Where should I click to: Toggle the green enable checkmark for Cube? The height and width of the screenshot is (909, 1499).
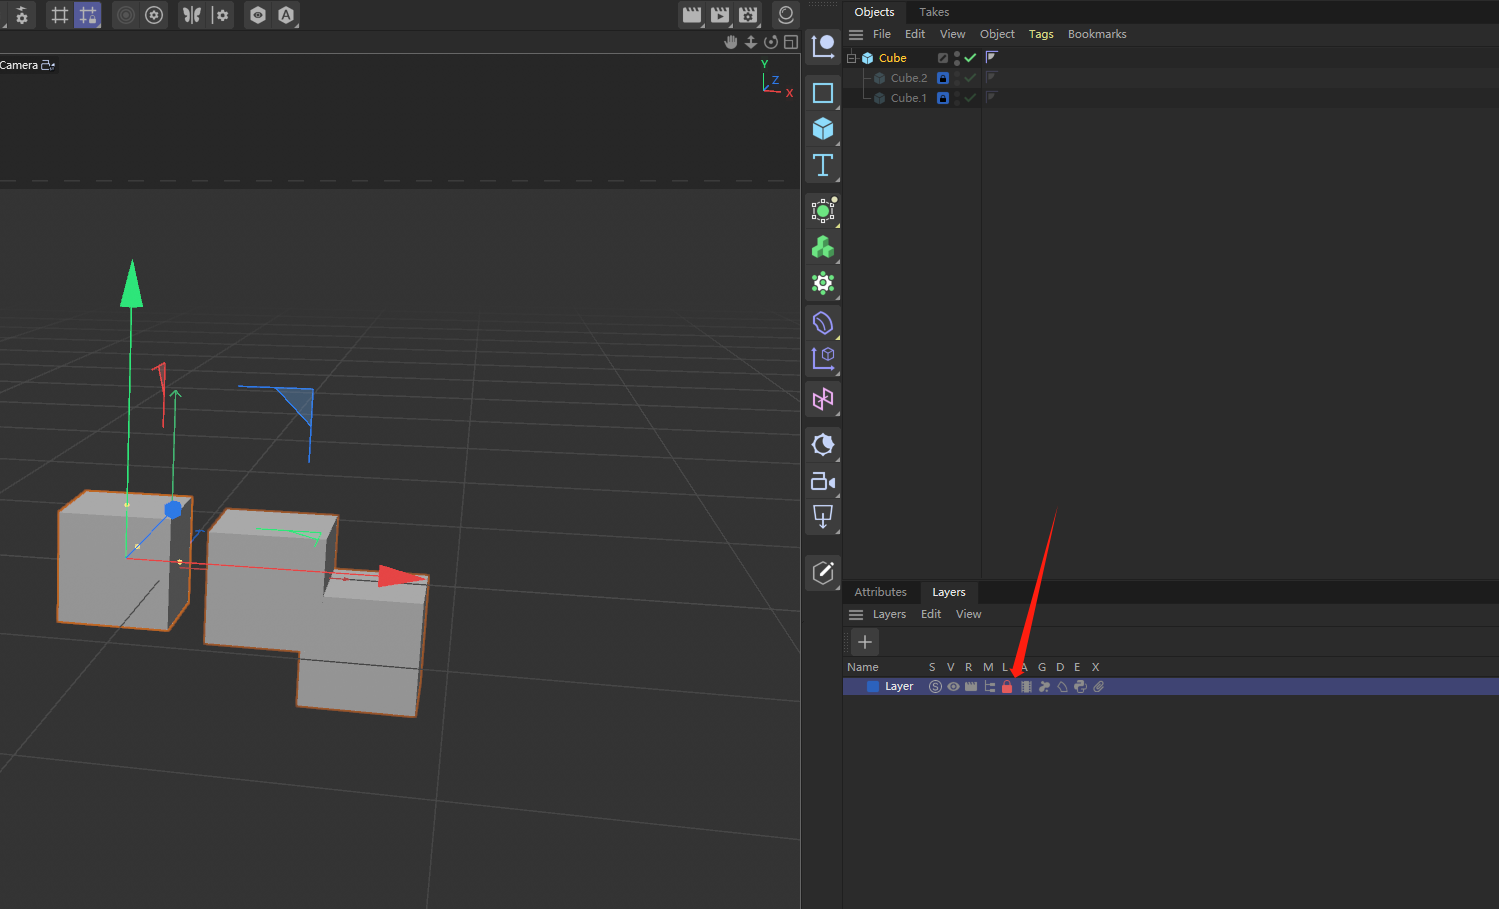pos(970,58)
